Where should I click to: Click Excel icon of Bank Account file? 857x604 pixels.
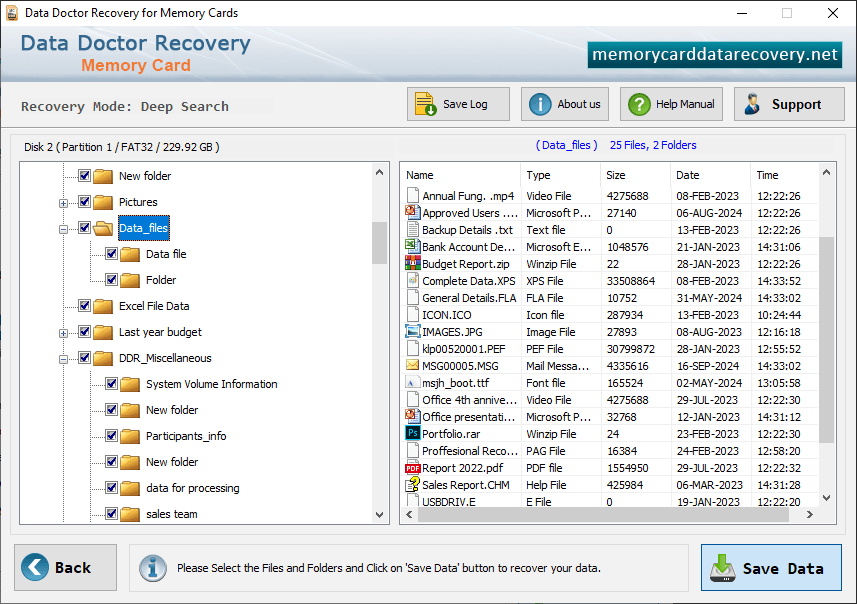click(413, 246)
